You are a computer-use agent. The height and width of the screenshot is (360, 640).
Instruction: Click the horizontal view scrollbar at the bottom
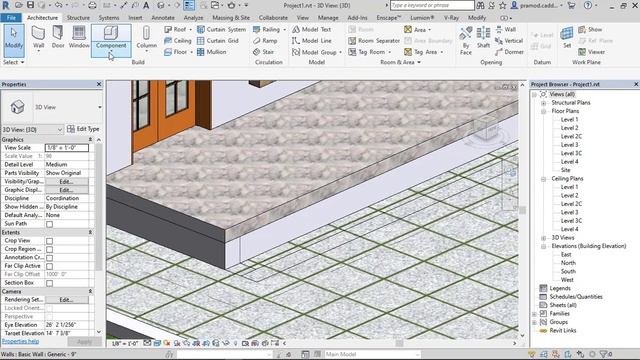[399, 343]
